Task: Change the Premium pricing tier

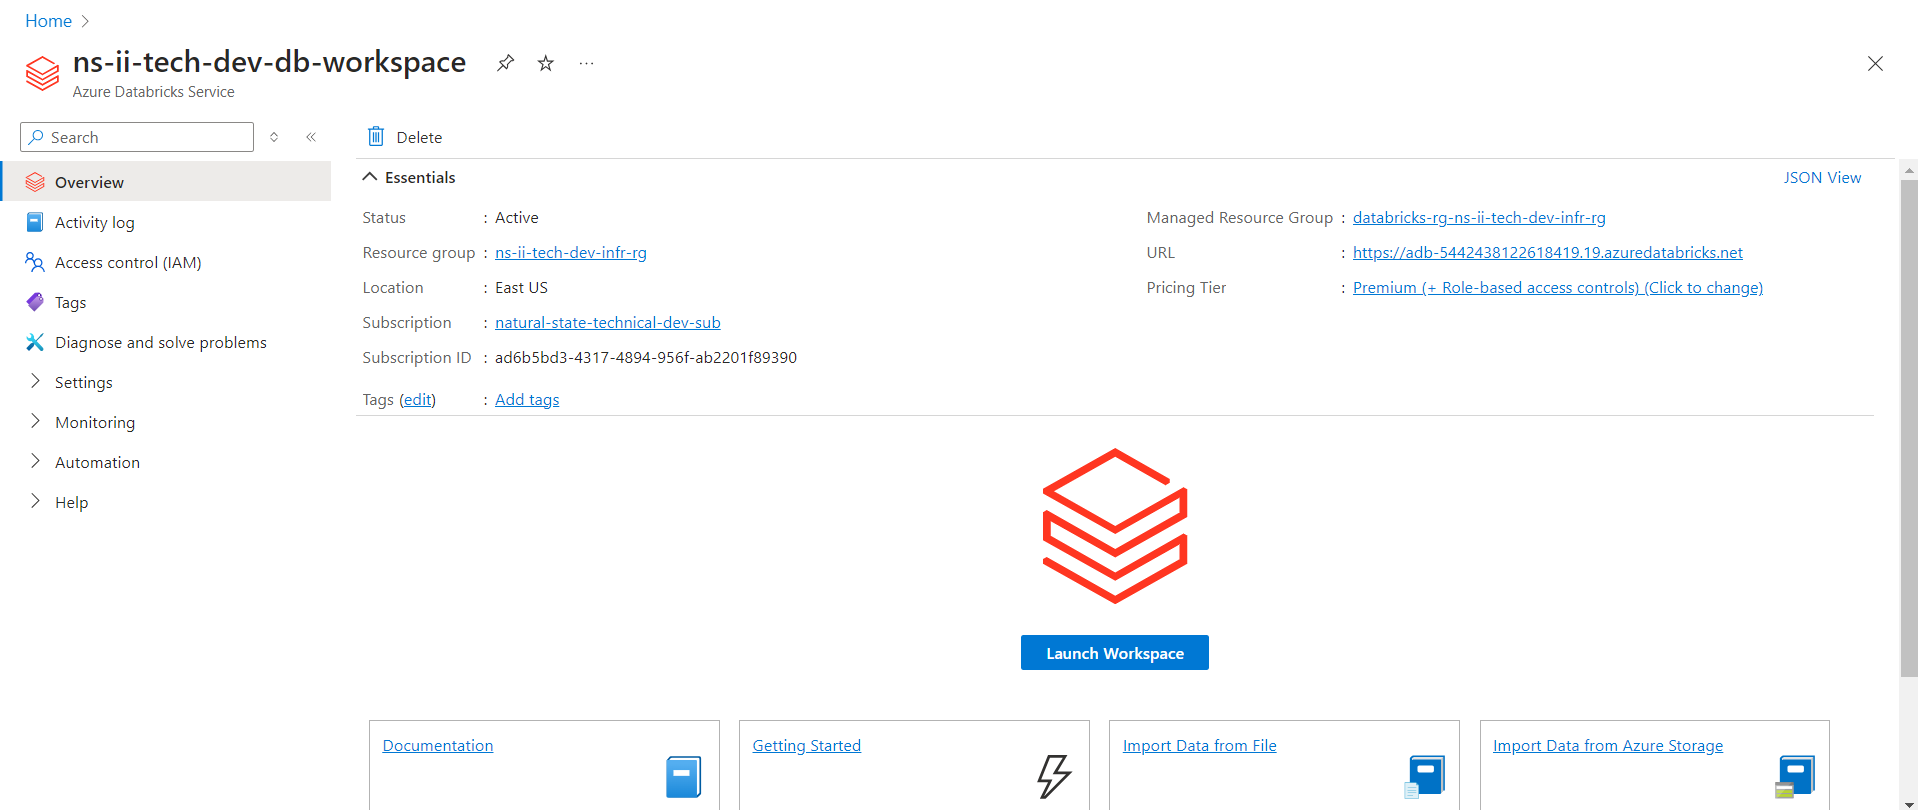Action: [x=1558, y=287]
